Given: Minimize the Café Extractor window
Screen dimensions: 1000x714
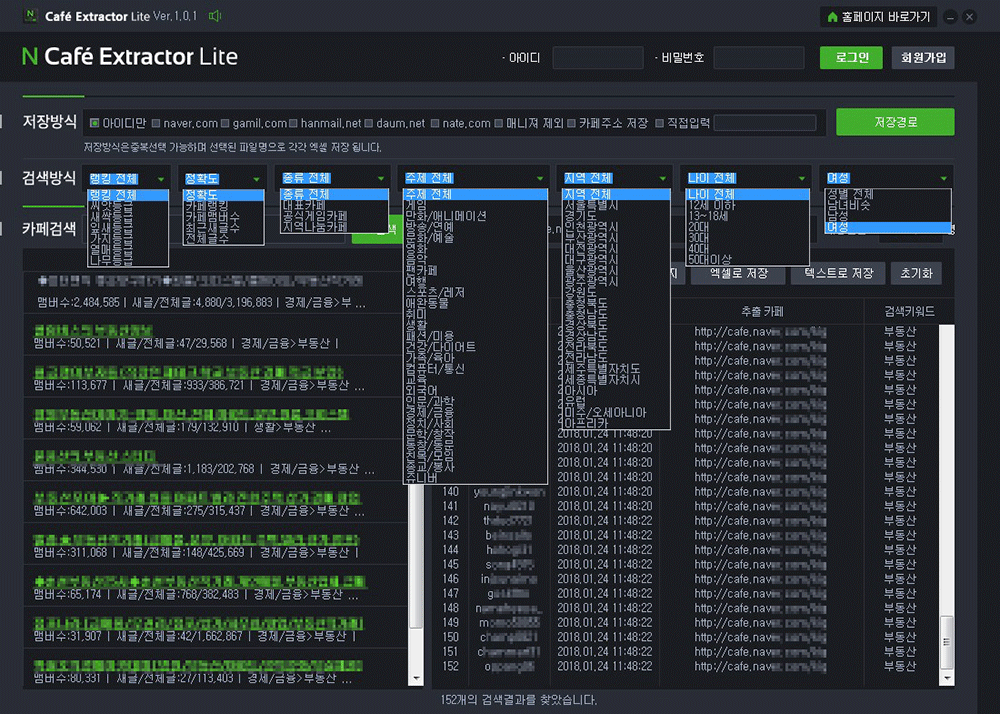Looking at the screenshot, I should [x=950, y=17].
